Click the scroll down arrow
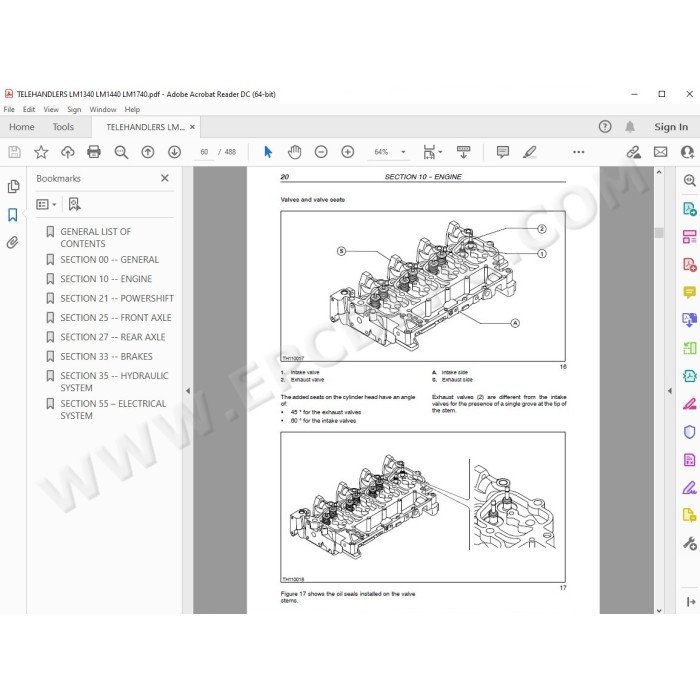700x700 pixels. point(659,610)
